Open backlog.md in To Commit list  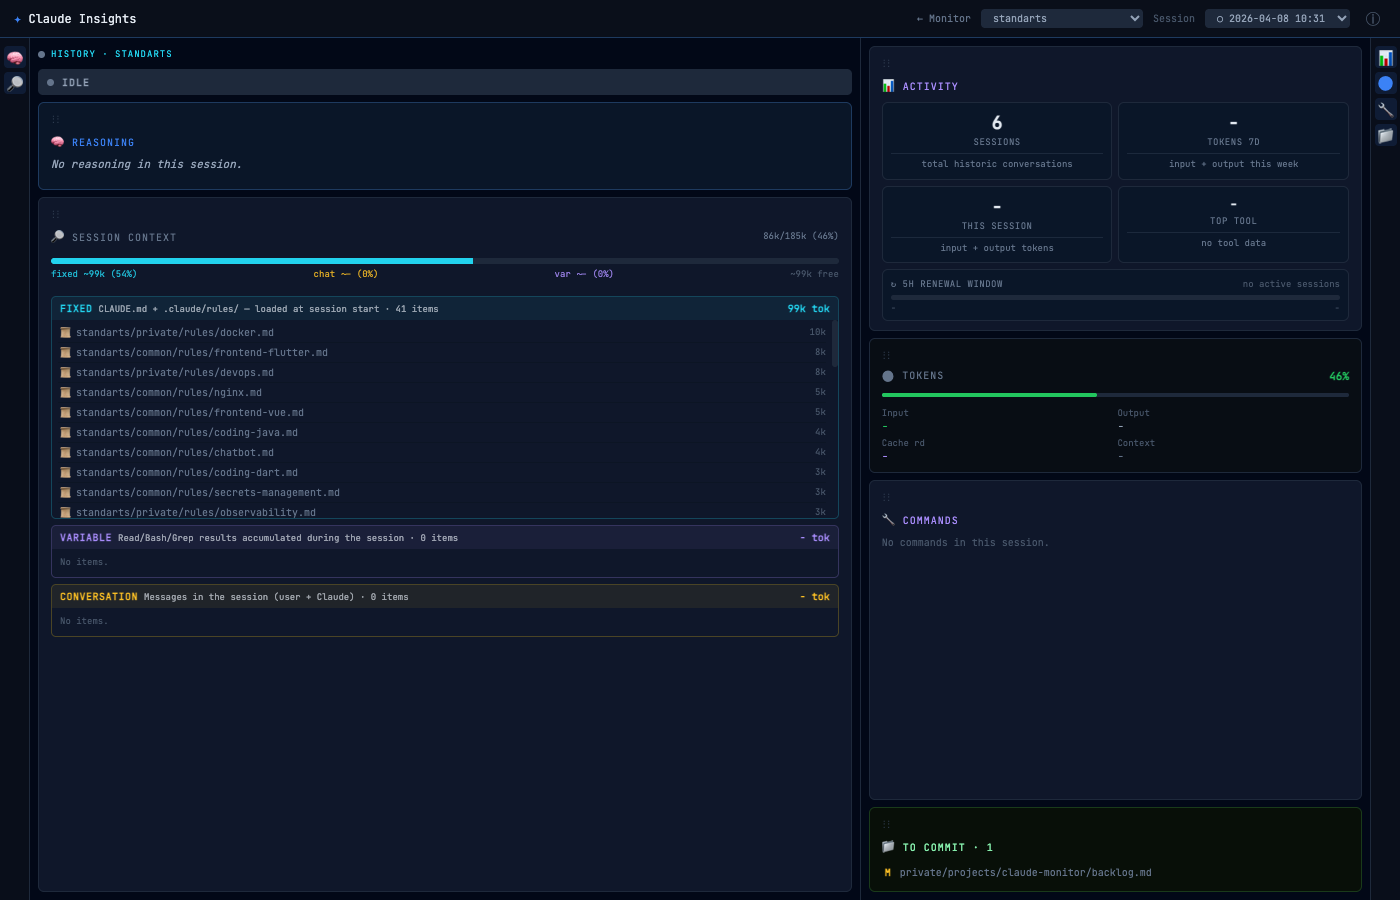[1025, 873]
